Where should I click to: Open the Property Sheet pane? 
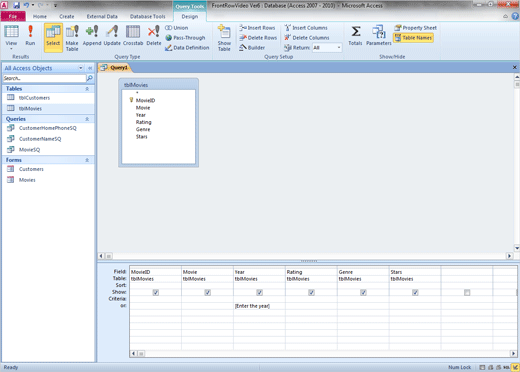(x=415, y=28)
